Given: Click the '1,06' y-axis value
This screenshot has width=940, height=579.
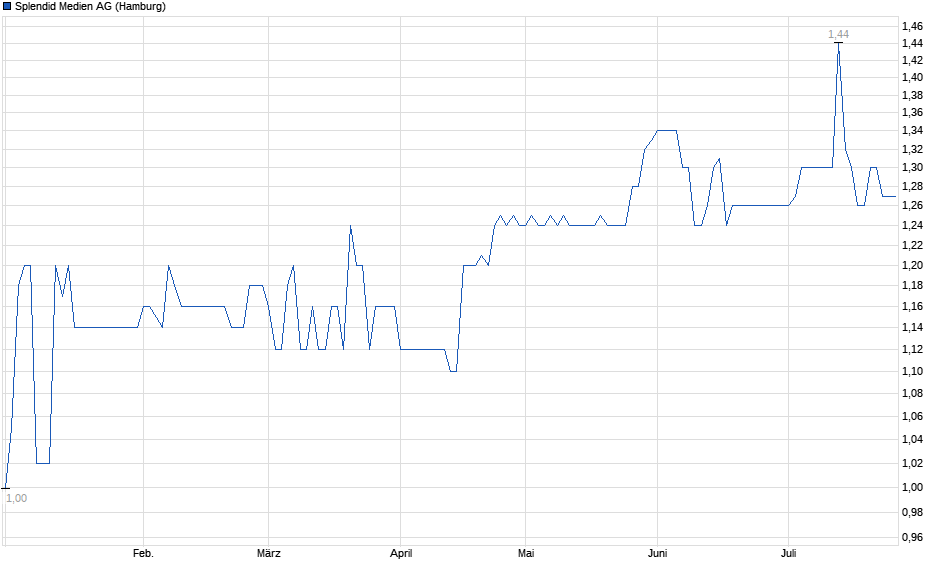Looking at the screenshot, I should click(x=912, y=417).
